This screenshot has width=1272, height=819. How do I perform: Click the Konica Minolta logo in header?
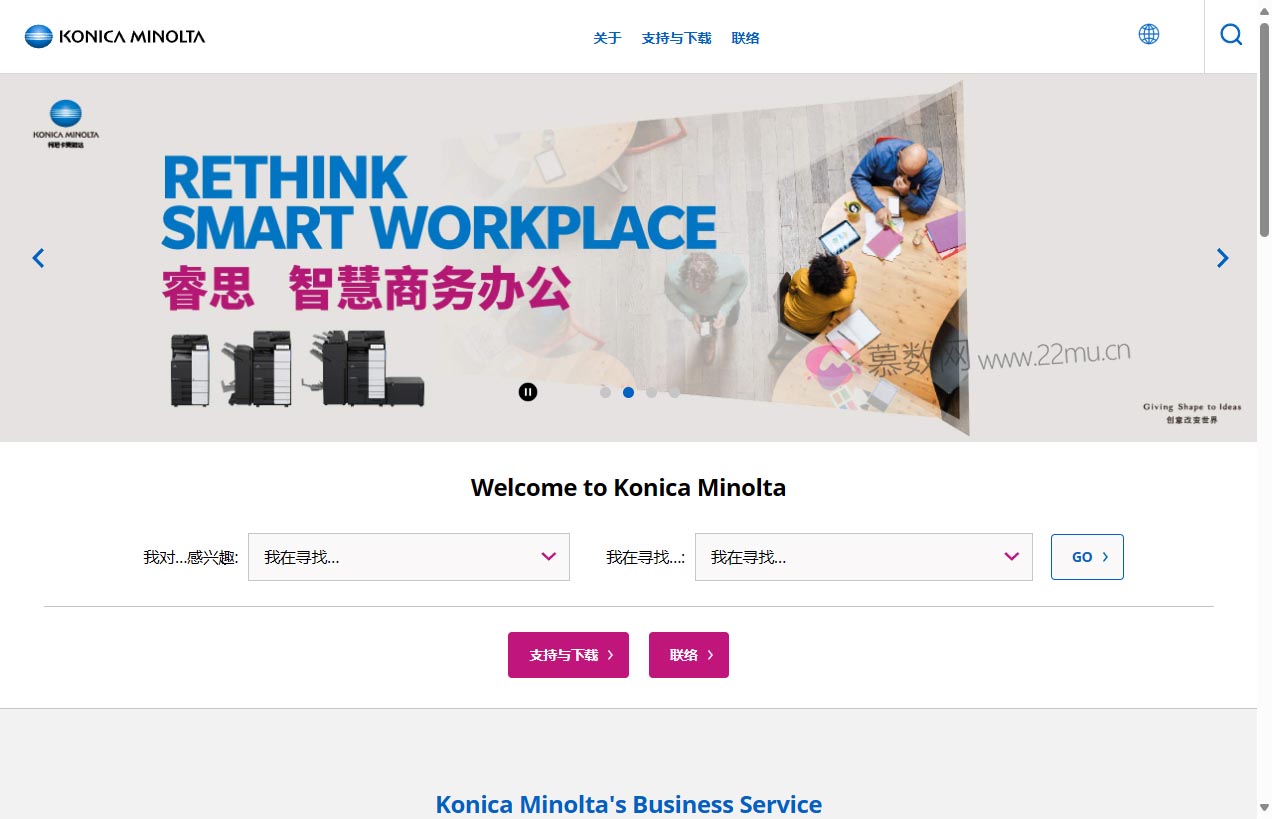pyautogui.click(x=115, y=37)
